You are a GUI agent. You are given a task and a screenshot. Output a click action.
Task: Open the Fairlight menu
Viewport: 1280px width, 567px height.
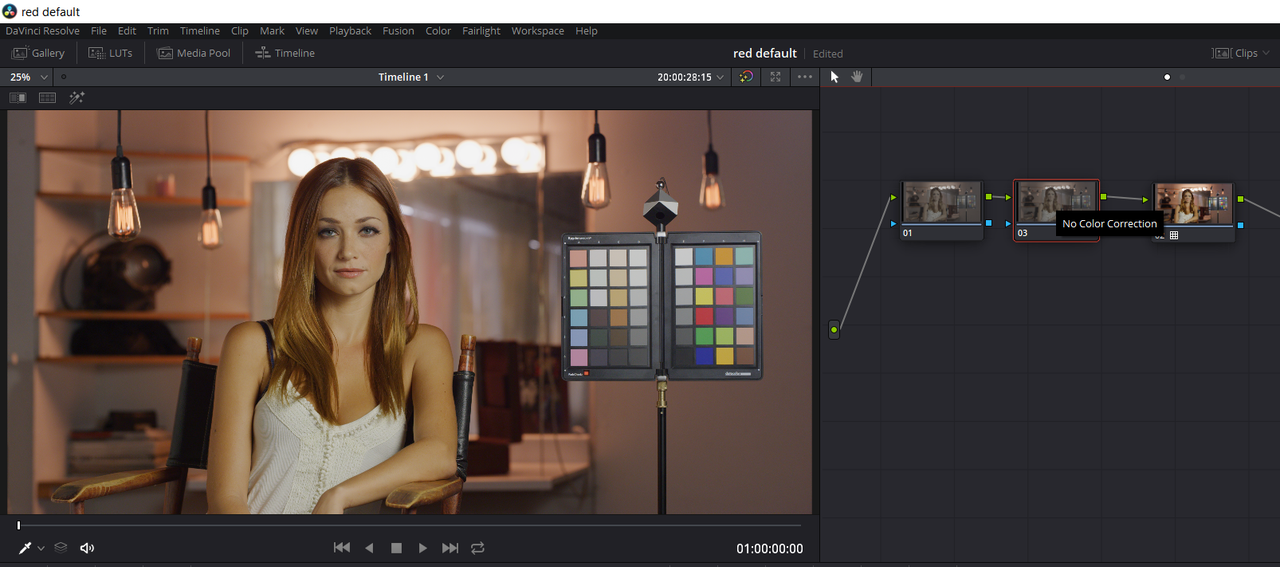pos(481,31)
